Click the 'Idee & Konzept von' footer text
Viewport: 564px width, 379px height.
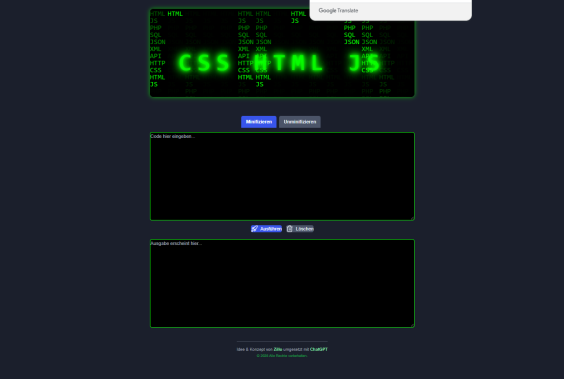click(255, 349)
